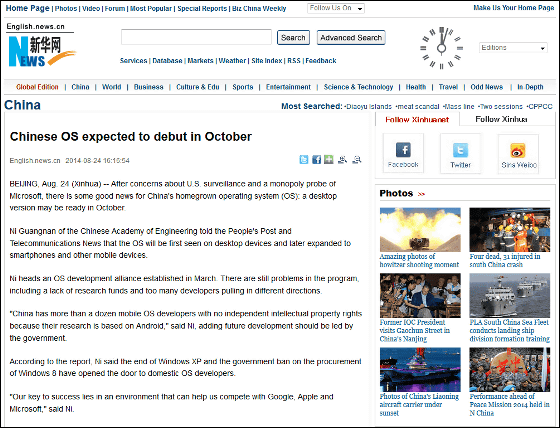The image size is (560, 428).
Task: Open the Site Index link
Action: click(267, 61)
